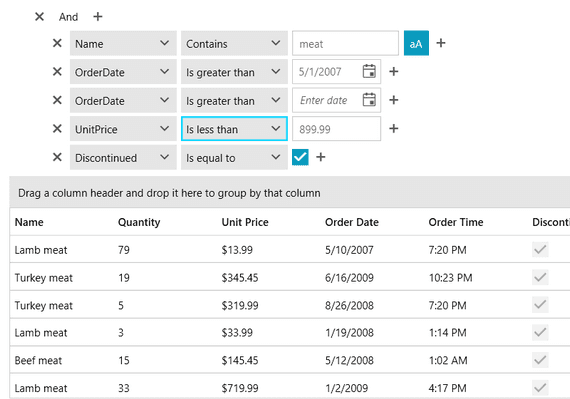The width and height of the screenshot is (570, 399).
Task: Remove the UnitPrice filter row
Action: [57, 129]
